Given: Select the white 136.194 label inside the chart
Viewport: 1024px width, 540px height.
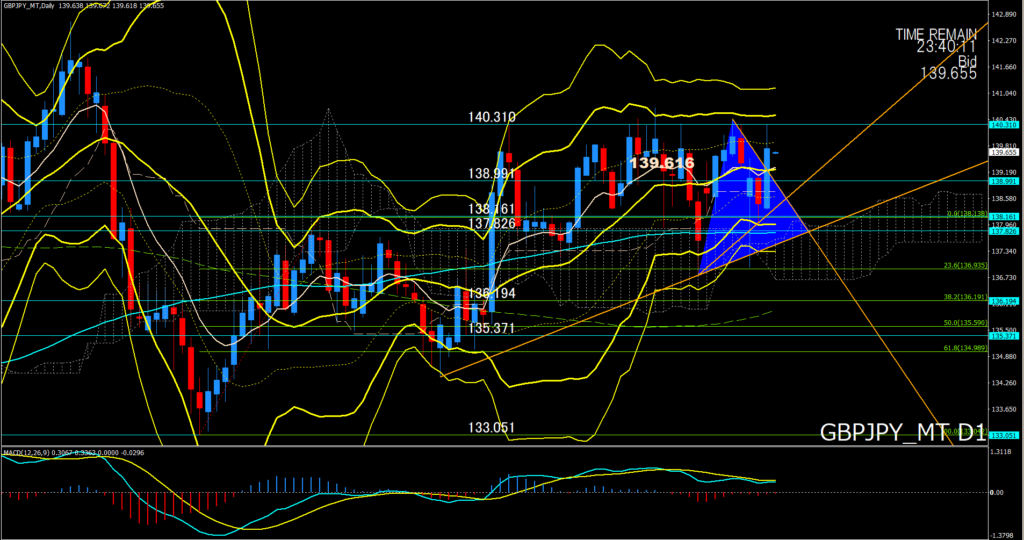Looking at the screenshot, I should [492, 294].
